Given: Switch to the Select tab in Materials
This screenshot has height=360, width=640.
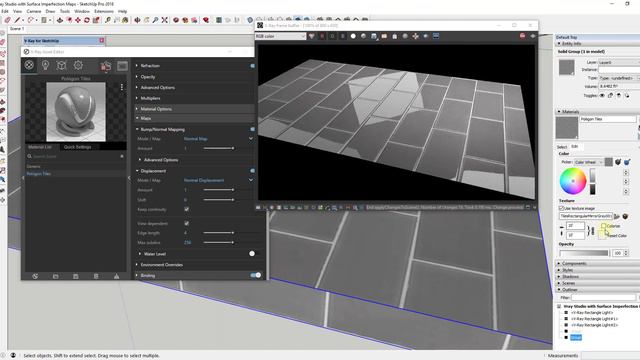Looking at the screenshot, I should point(562,147).
